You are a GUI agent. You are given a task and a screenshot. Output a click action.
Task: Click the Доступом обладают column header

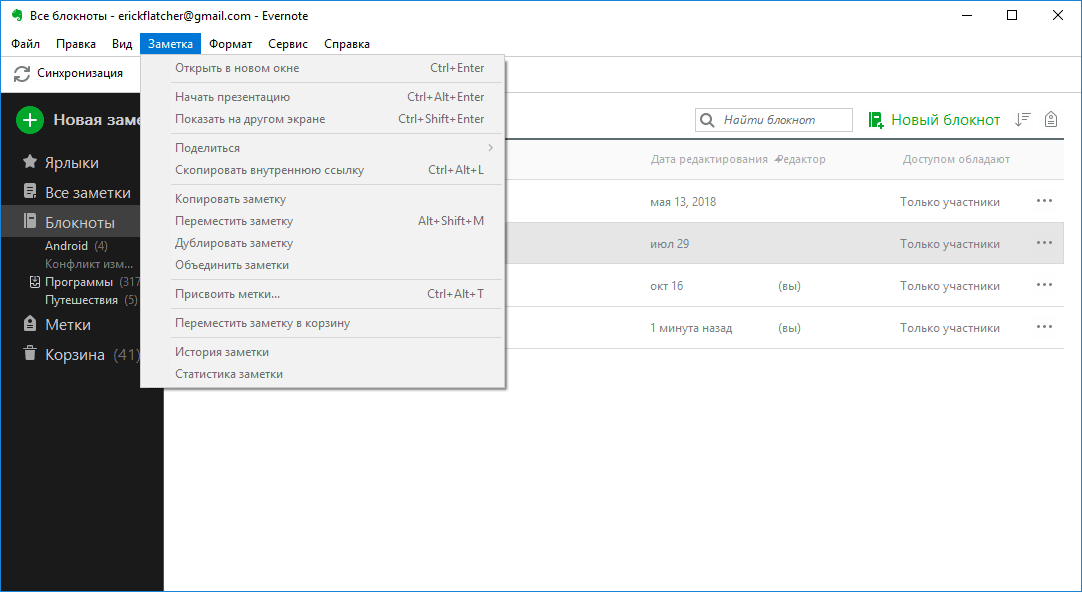coord(956,159)
